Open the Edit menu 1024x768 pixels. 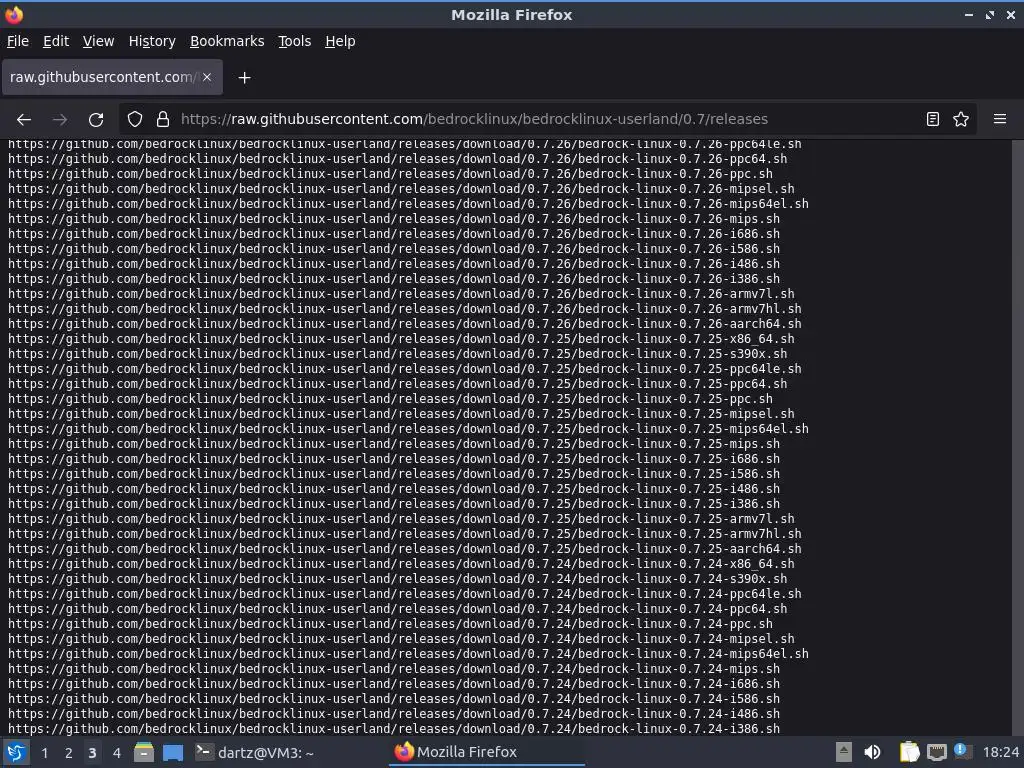pyautogui.click(x=56, y=41)
